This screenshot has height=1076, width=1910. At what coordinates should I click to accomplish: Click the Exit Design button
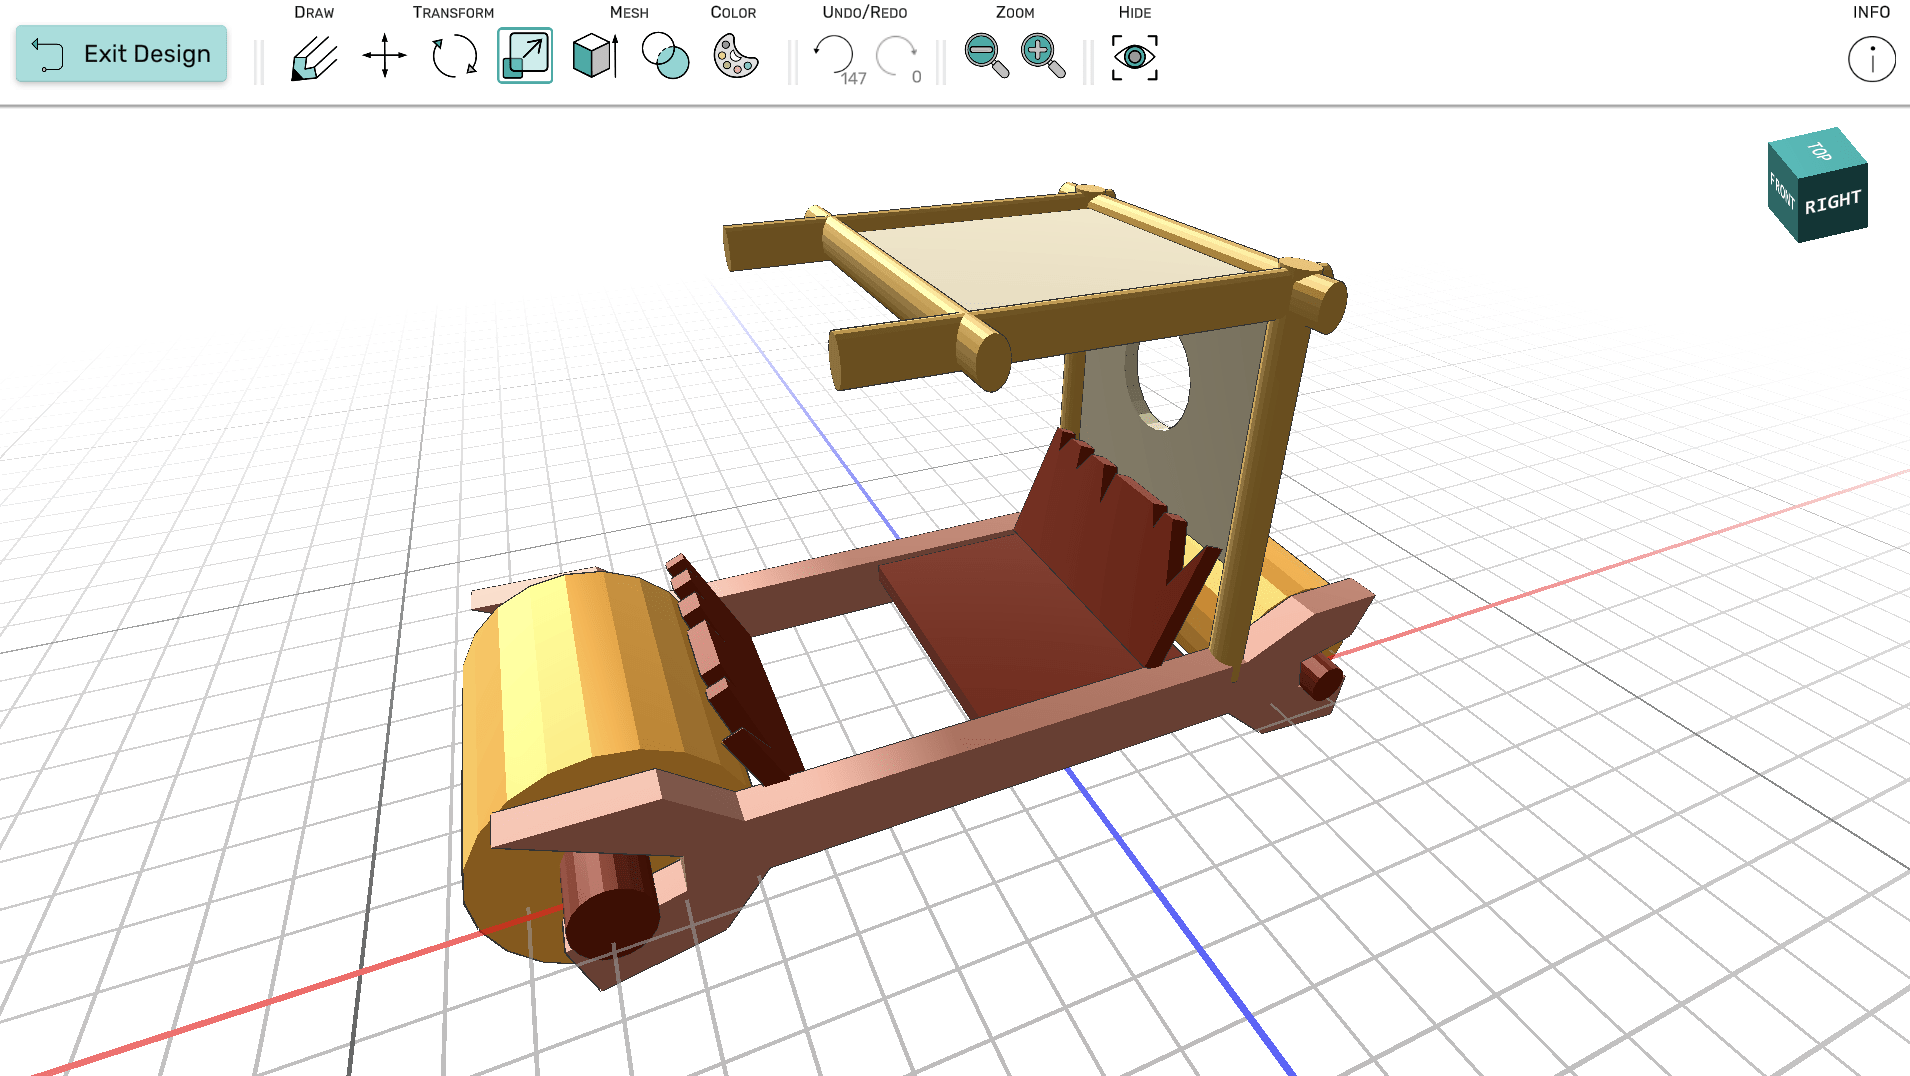pos(121,54)
